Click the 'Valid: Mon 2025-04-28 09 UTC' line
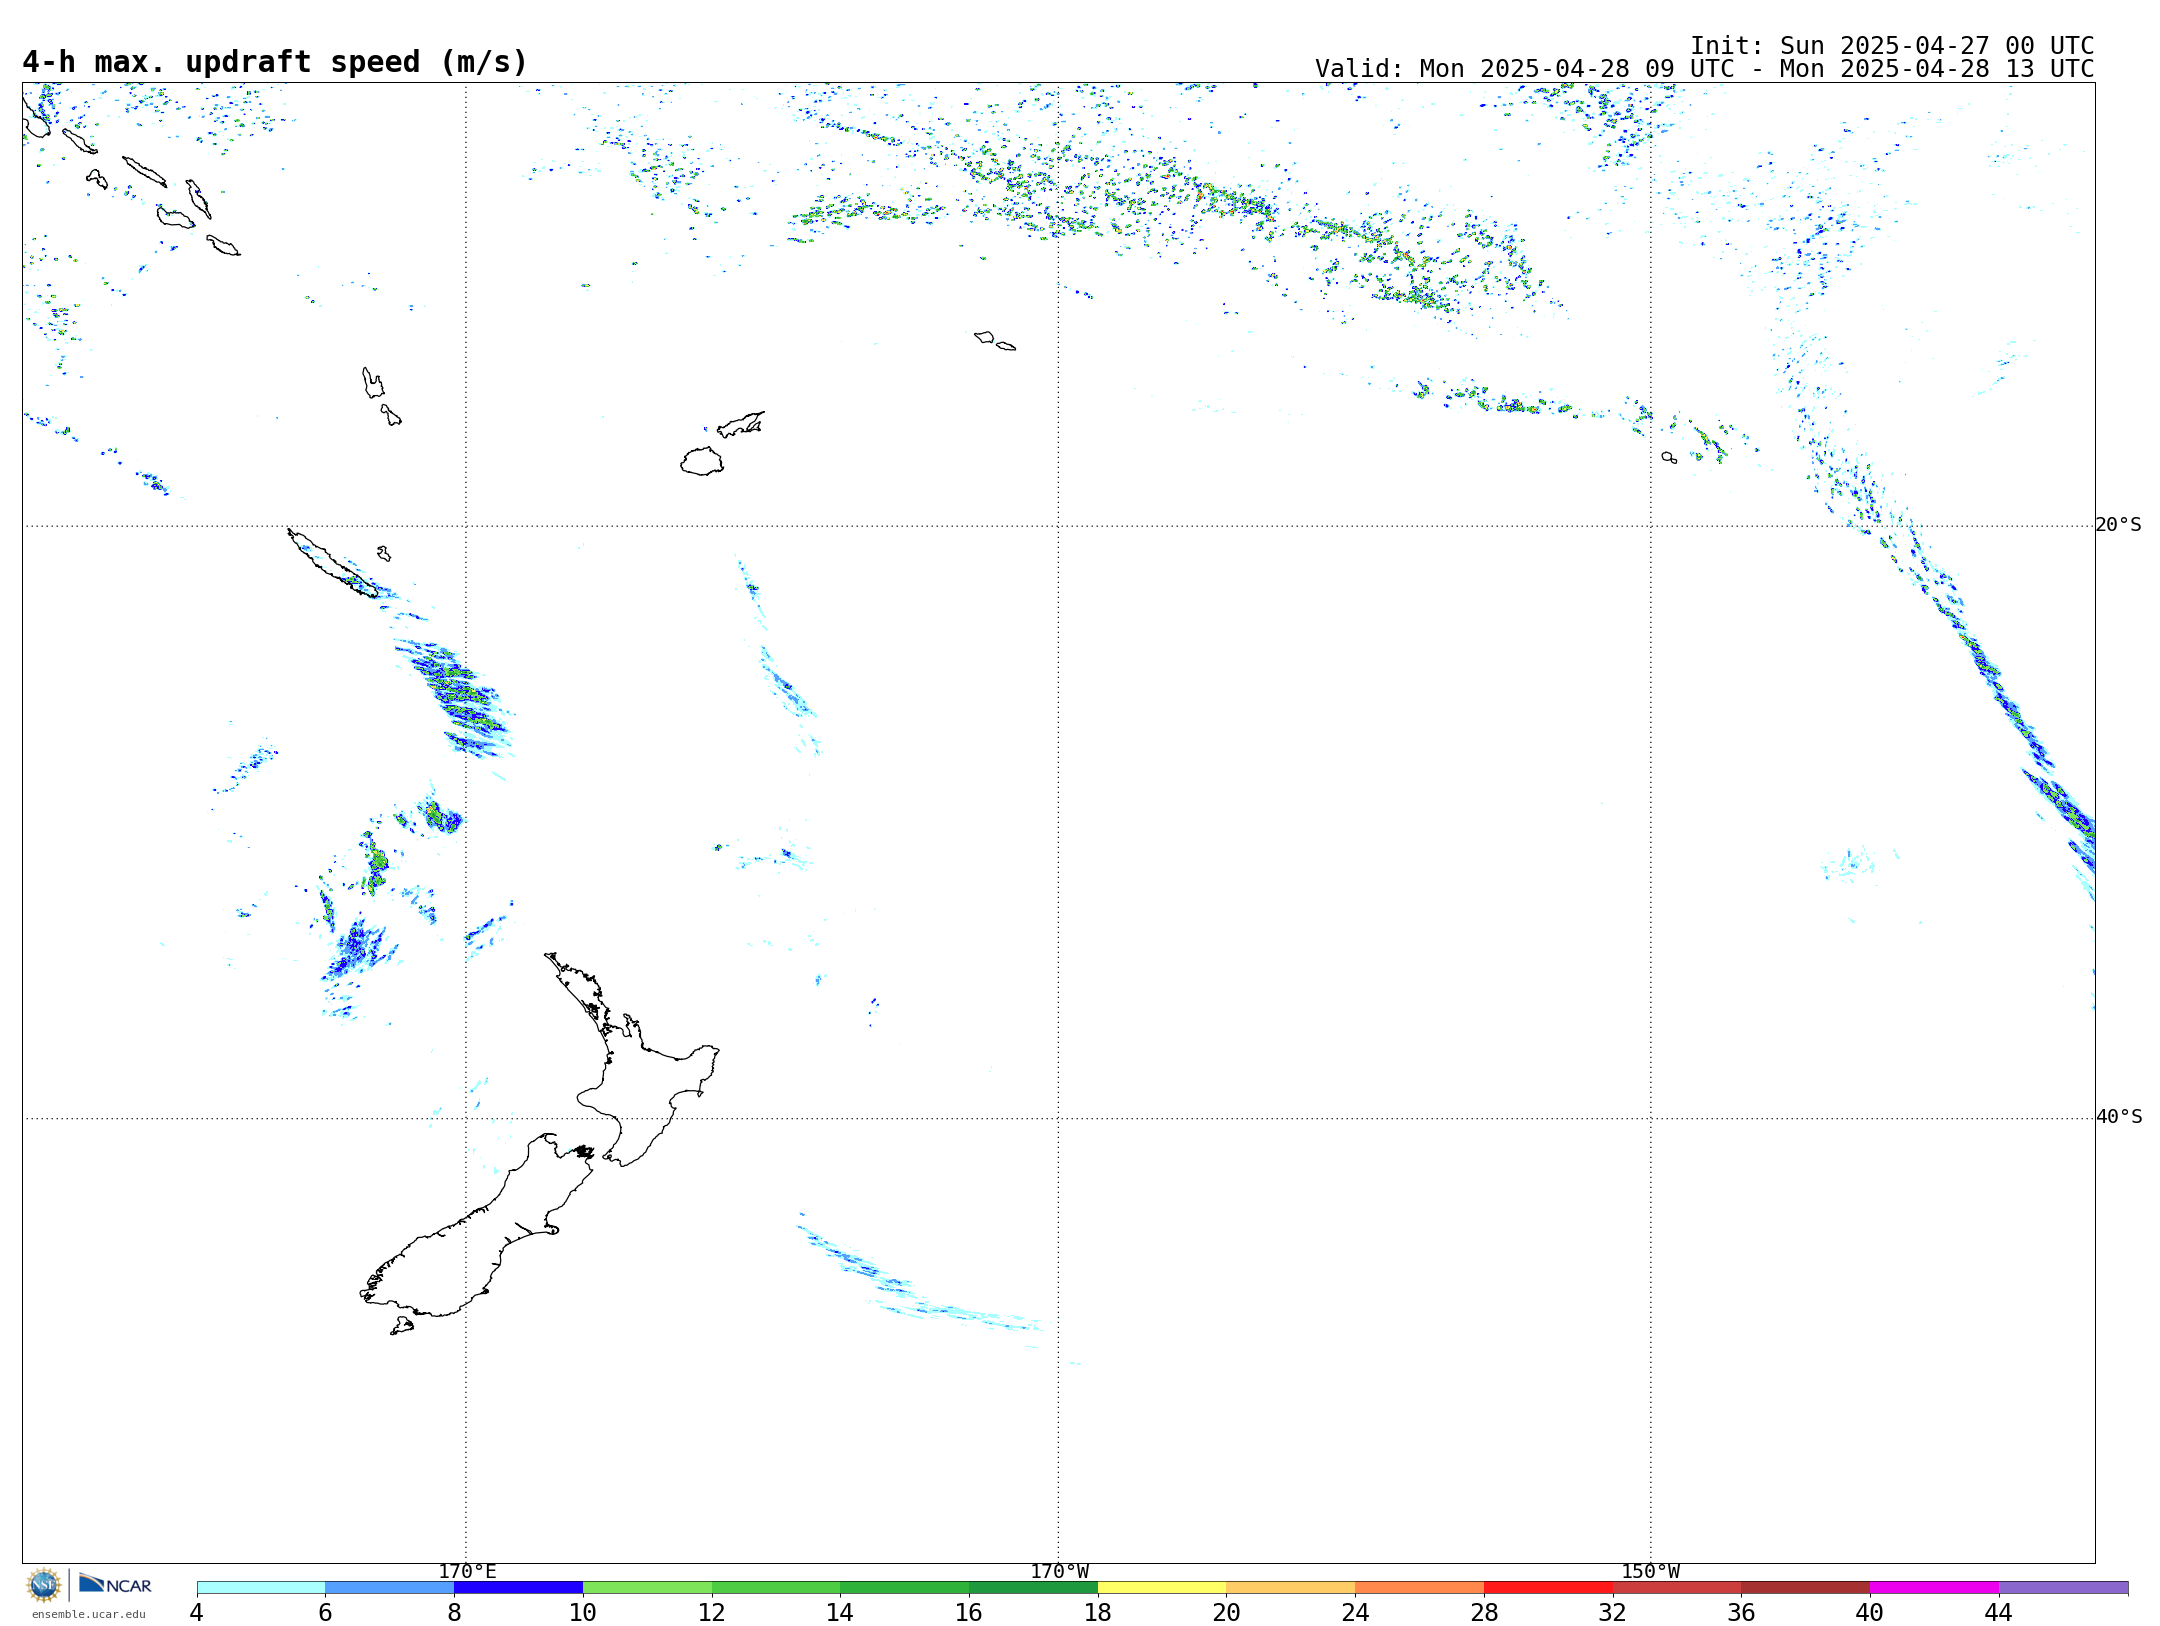 (x=1704, y=69)
